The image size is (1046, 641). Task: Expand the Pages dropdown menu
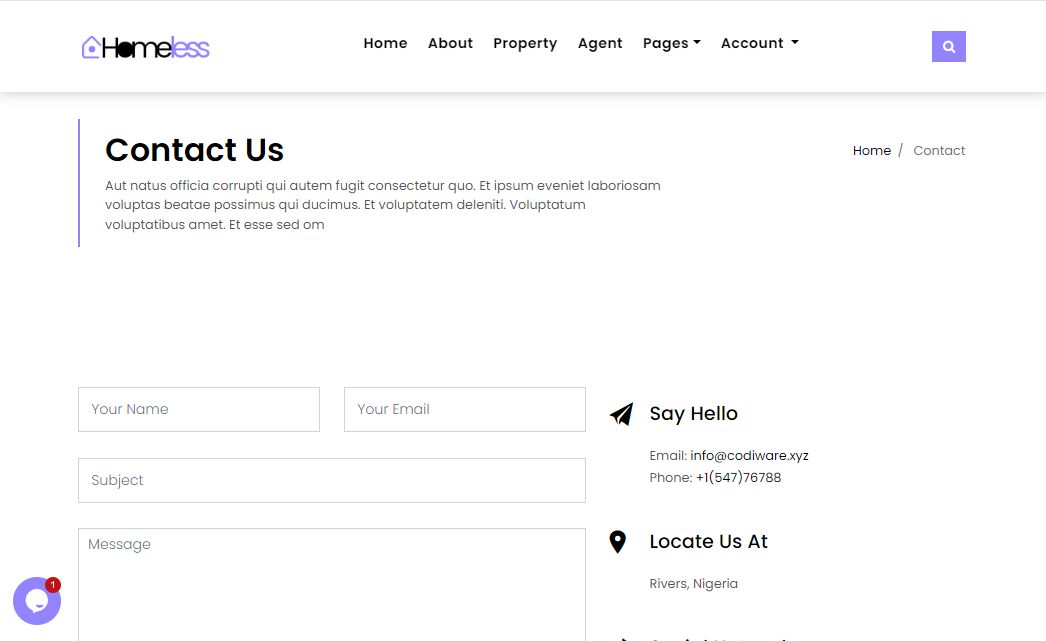(x=671, y=43)
